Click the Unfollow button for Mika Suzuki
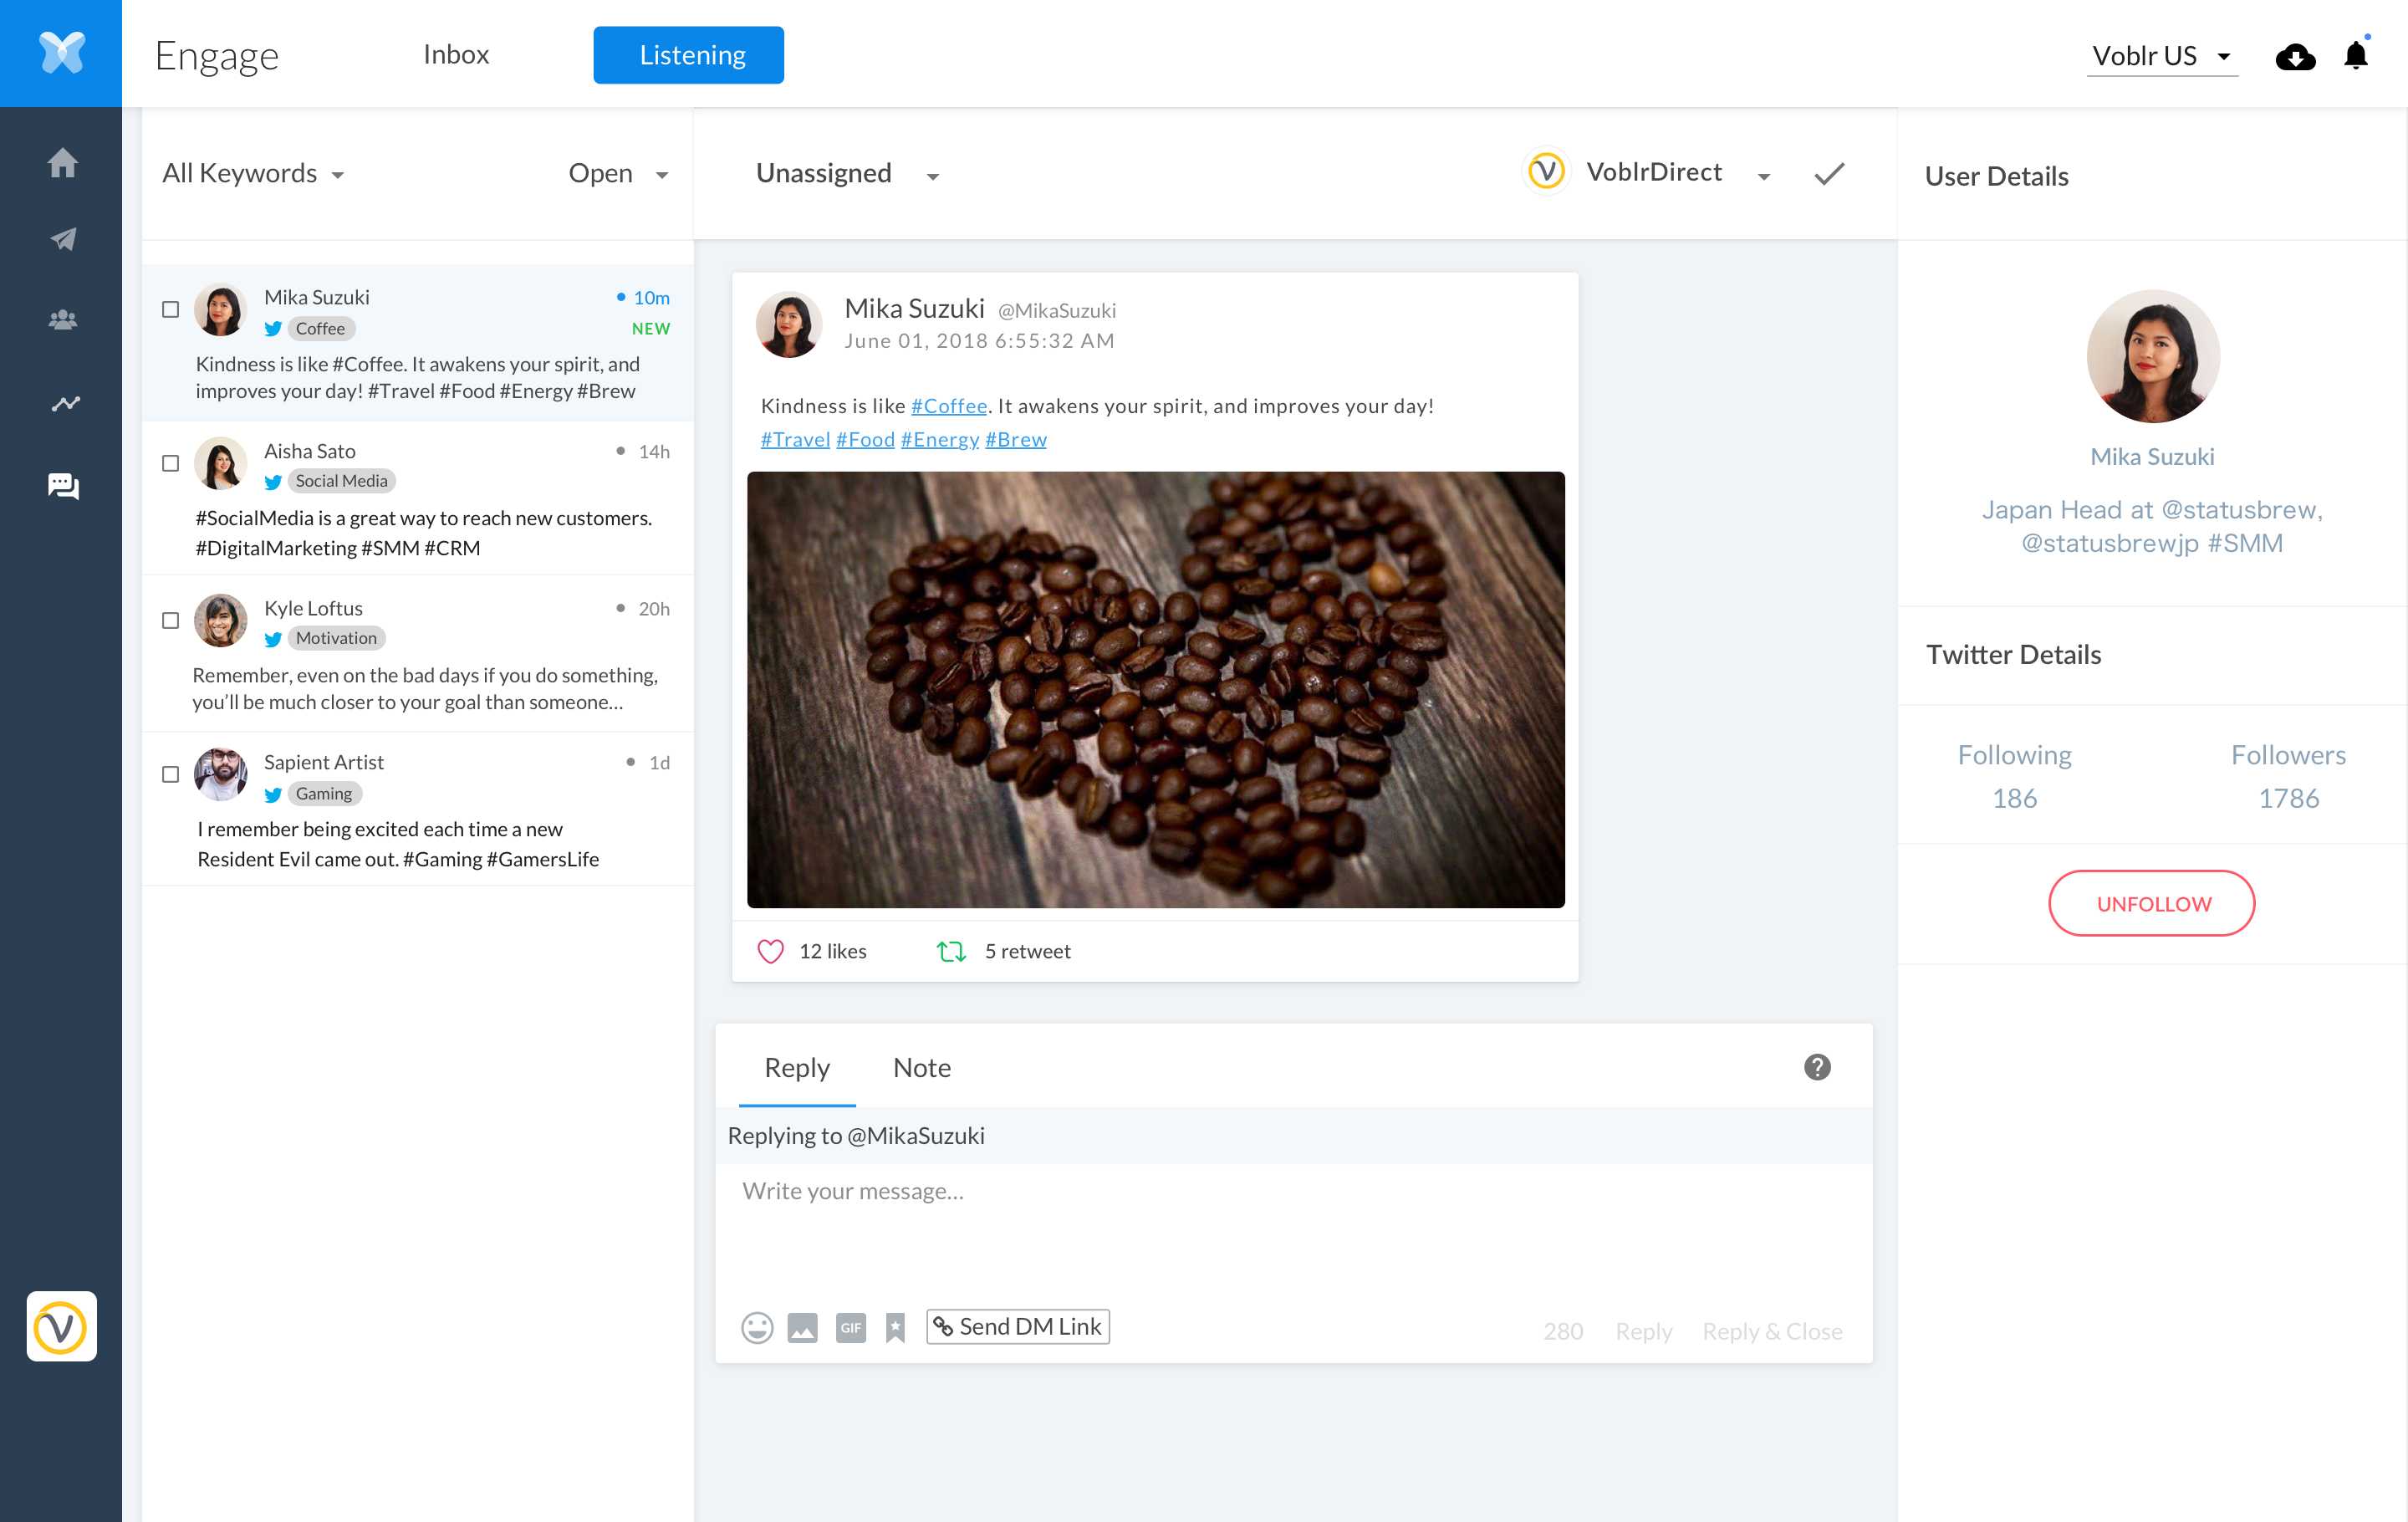The image size is (2408, 1522). [2152, 903]
